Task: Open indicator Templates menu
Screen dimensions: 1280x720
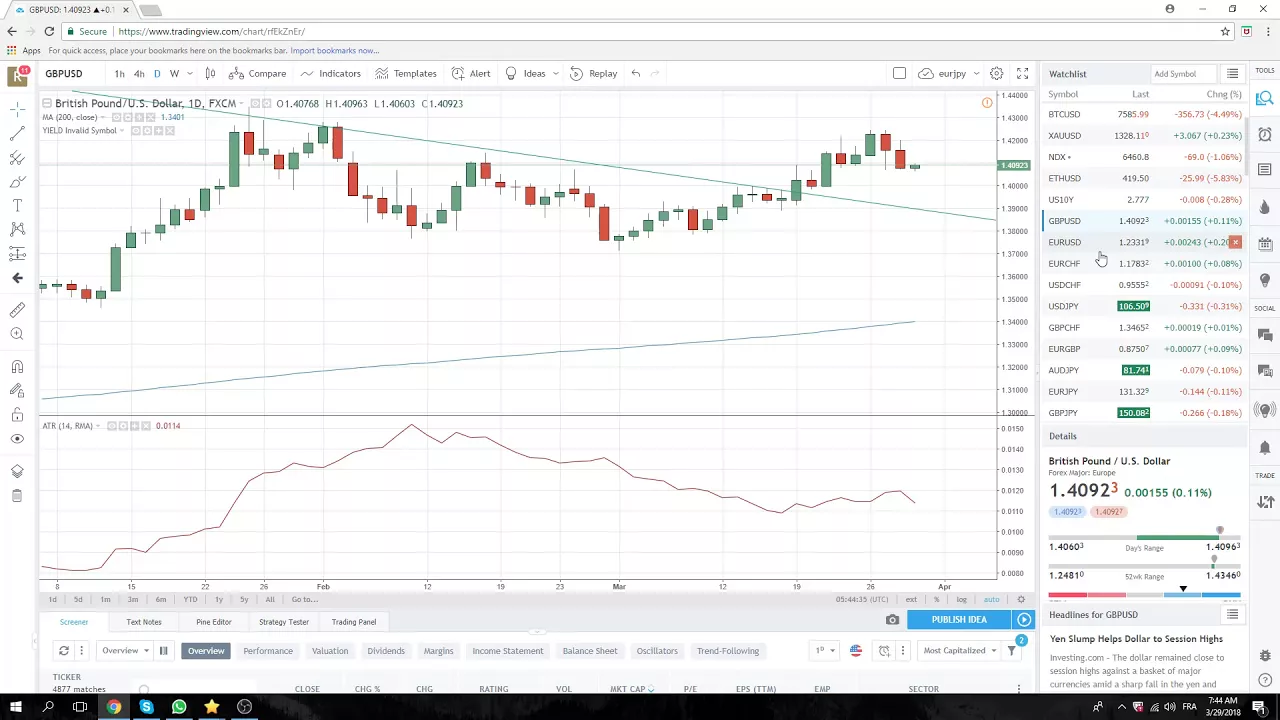Action: pos(405,73)
